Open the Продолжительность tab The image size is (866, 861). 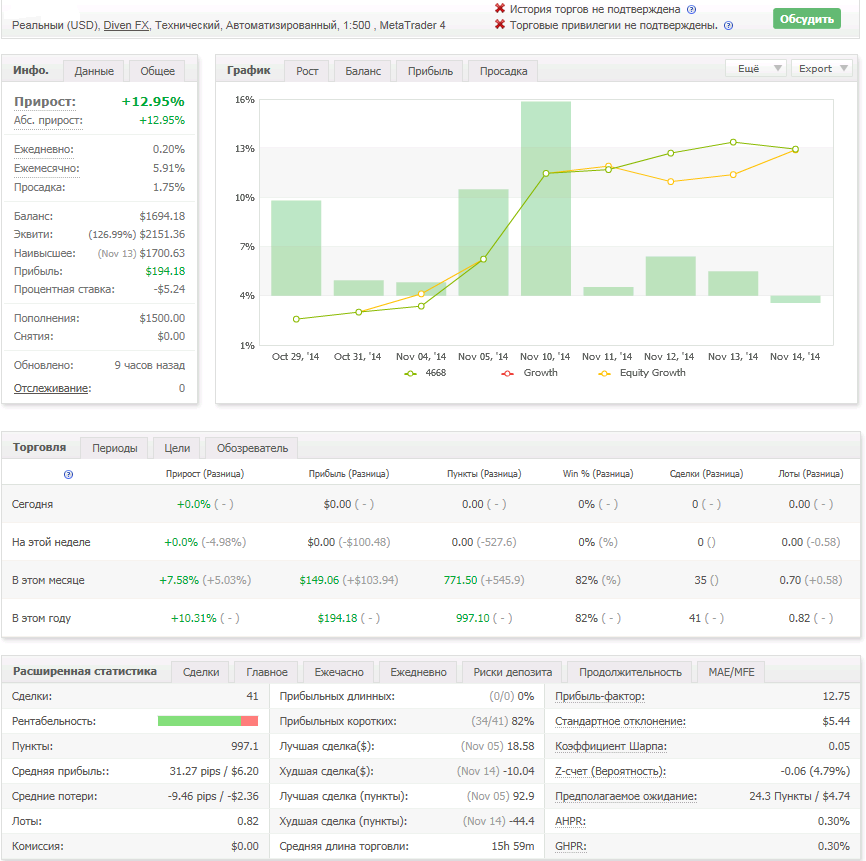tap(630, 672)
